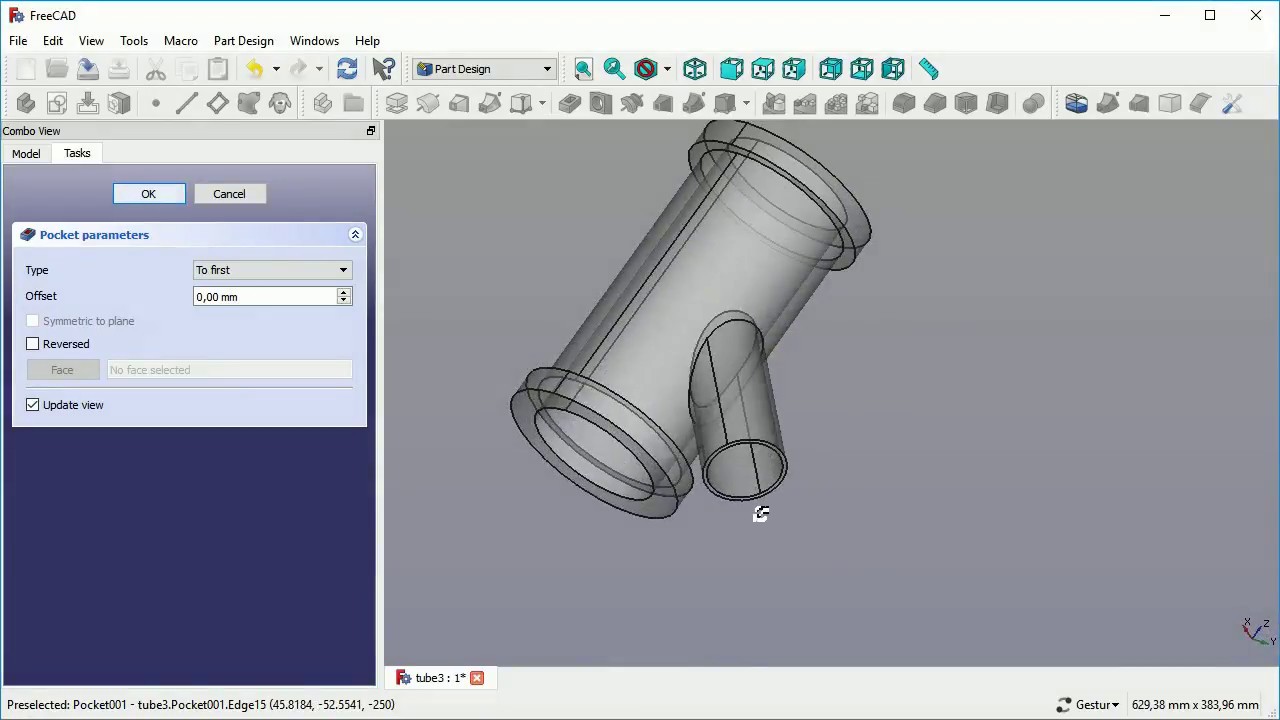Image resolution: width=1280 pixels, height=720 pixels.
Task: Confirm pocket with OK button
Action: (x=149, y=194)
